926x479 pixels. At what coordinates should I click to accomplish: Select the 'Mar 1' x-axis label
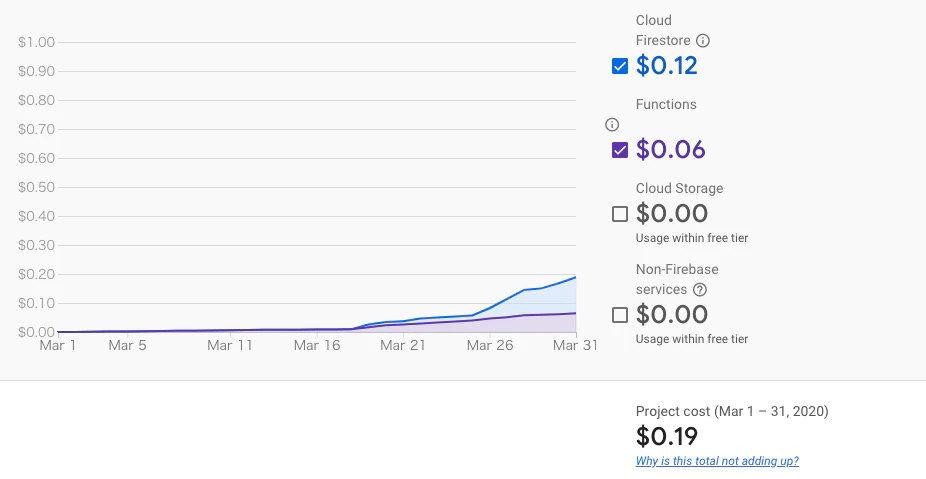coord(57,346)
